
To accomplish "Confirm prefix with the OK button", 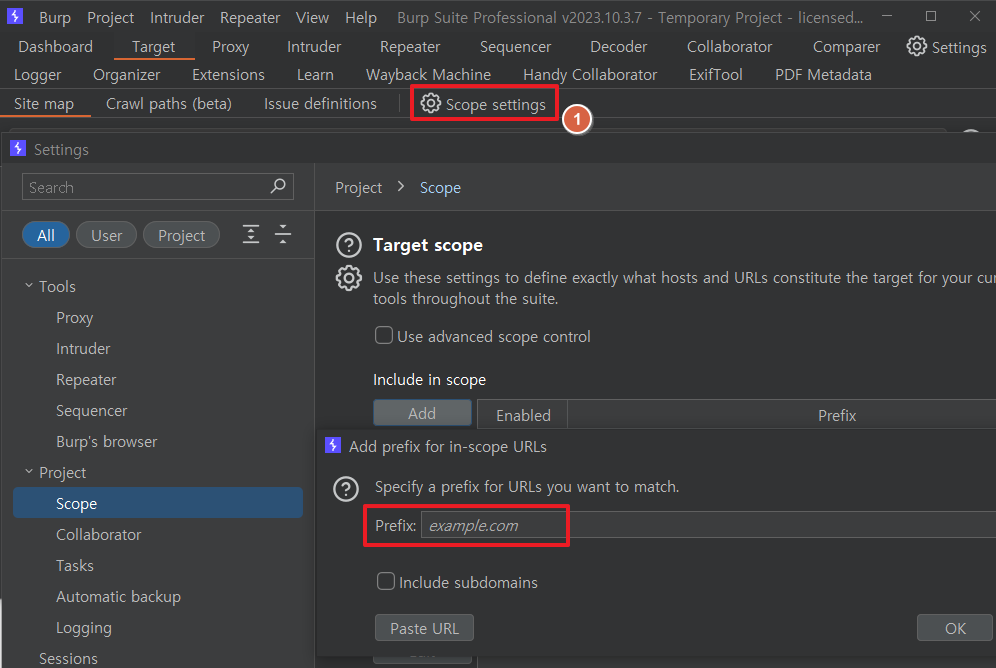I will point(955,628).
